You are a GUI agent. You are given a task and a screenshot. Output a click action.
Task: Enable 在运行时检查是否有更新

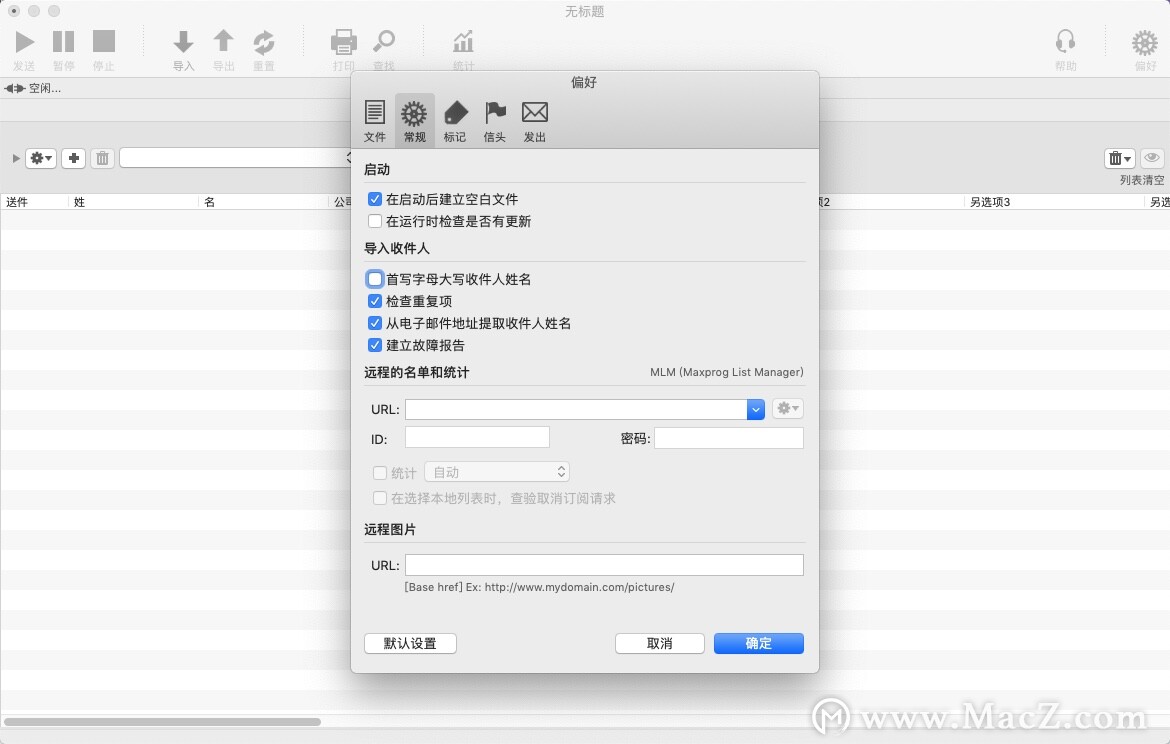click(375, 221)
